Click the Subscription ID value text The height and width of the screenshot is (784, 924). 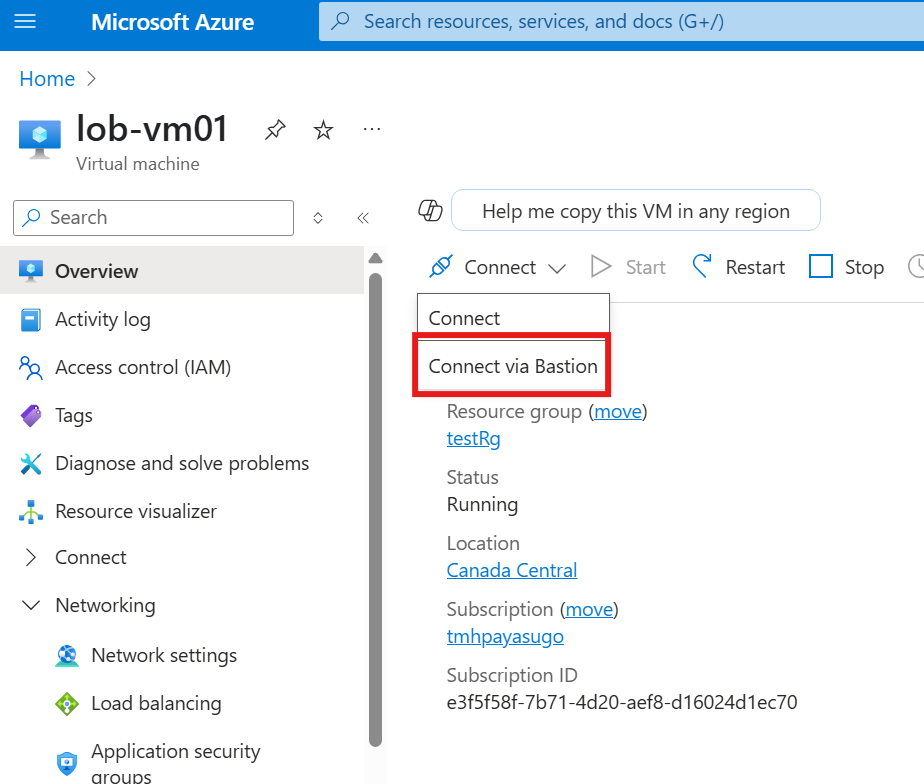point(622,702)
